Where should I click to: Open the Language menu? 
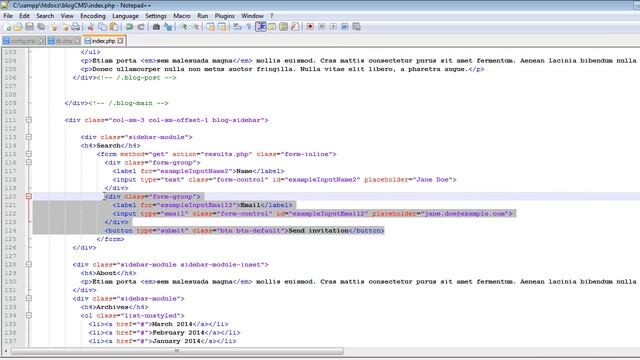[125, 16]
